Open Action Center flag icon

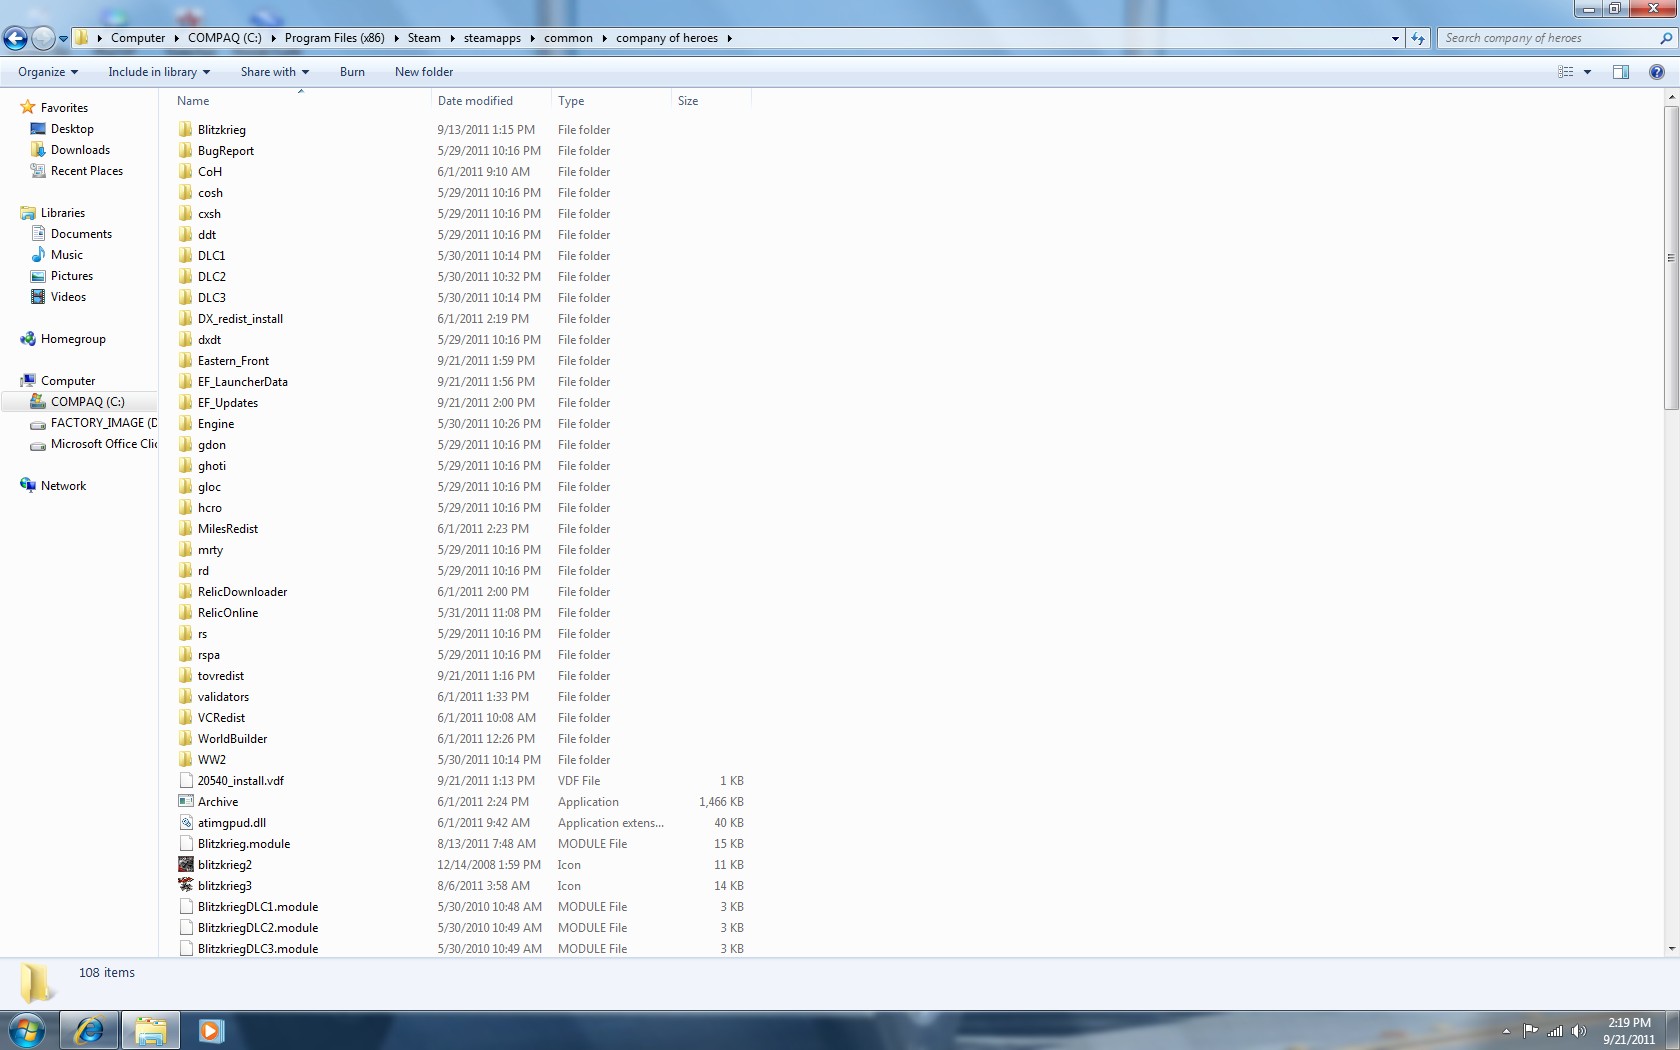pos(1530,1031)
